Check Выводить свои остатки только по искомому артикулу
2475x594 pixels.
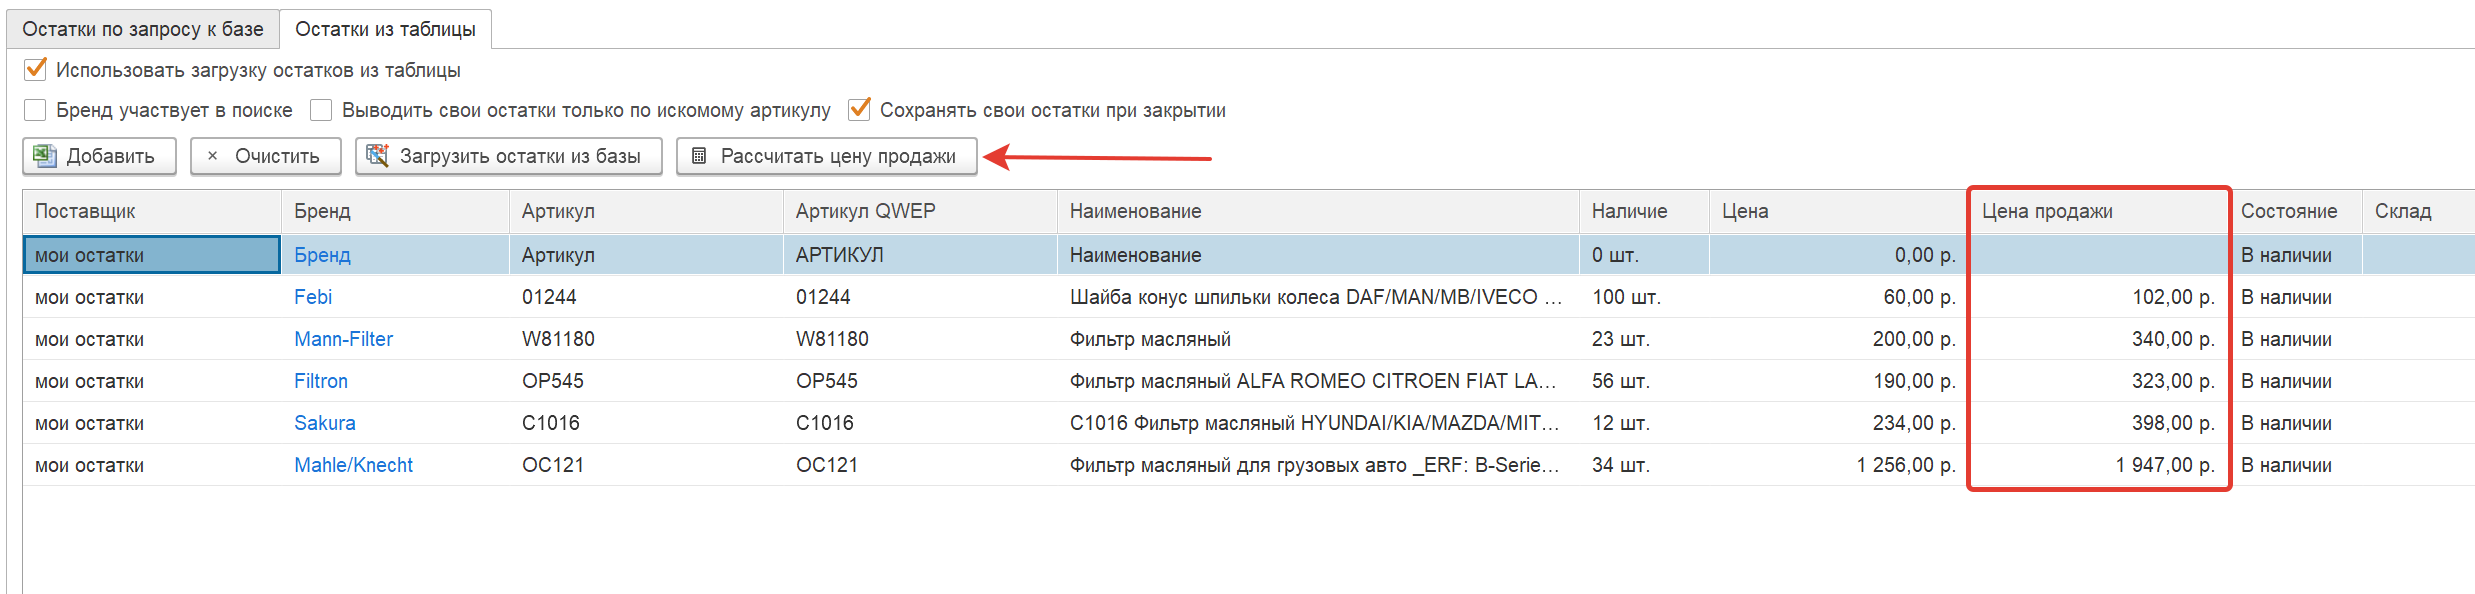coord(321,110)
